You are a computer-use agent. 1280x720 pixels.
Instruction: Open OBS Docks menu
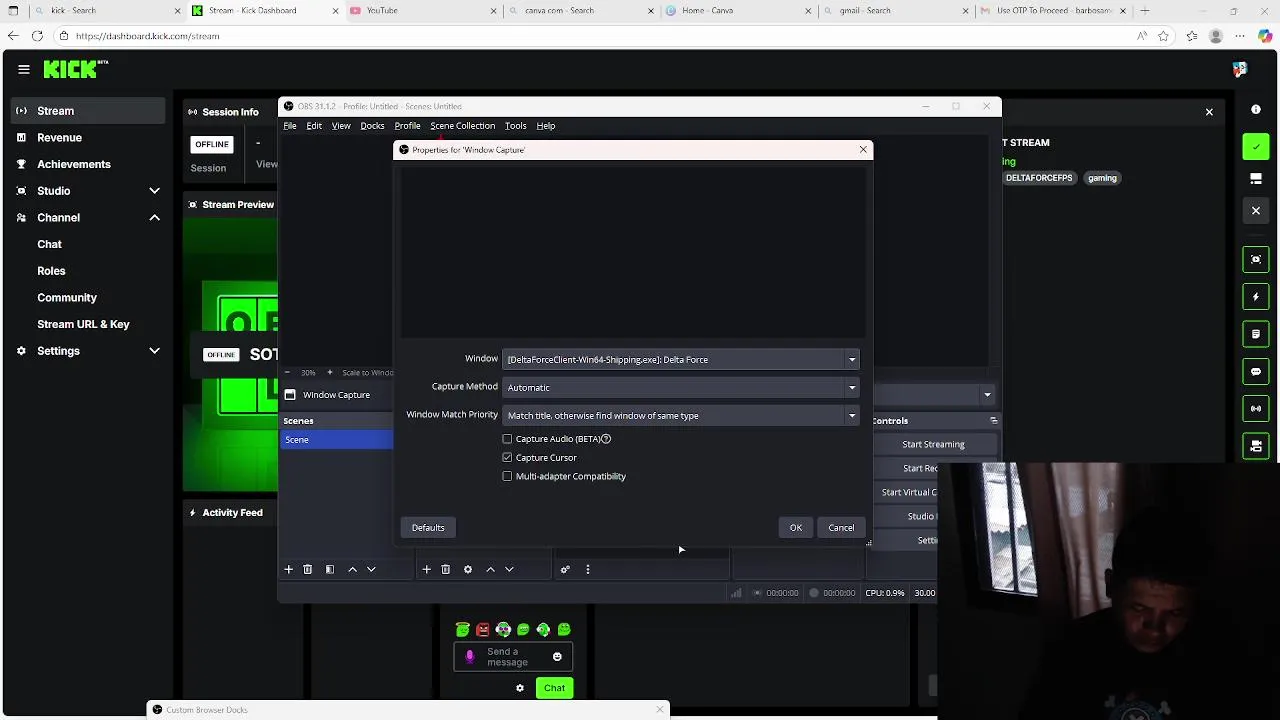pos(372,126)
